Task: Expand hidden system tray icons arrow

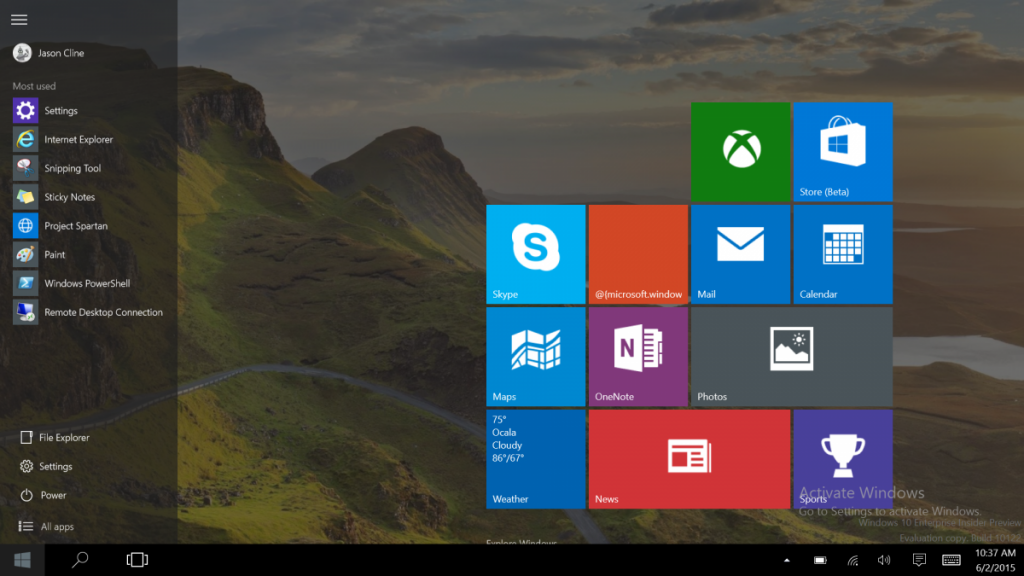Action: [x=787, y=560]
